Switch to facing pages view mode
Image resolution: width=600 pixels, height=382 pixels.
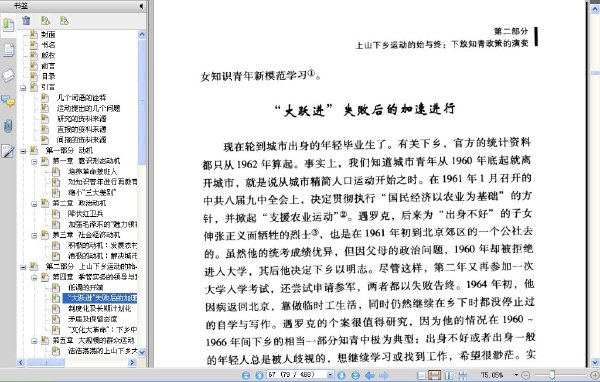coord(449,375)
